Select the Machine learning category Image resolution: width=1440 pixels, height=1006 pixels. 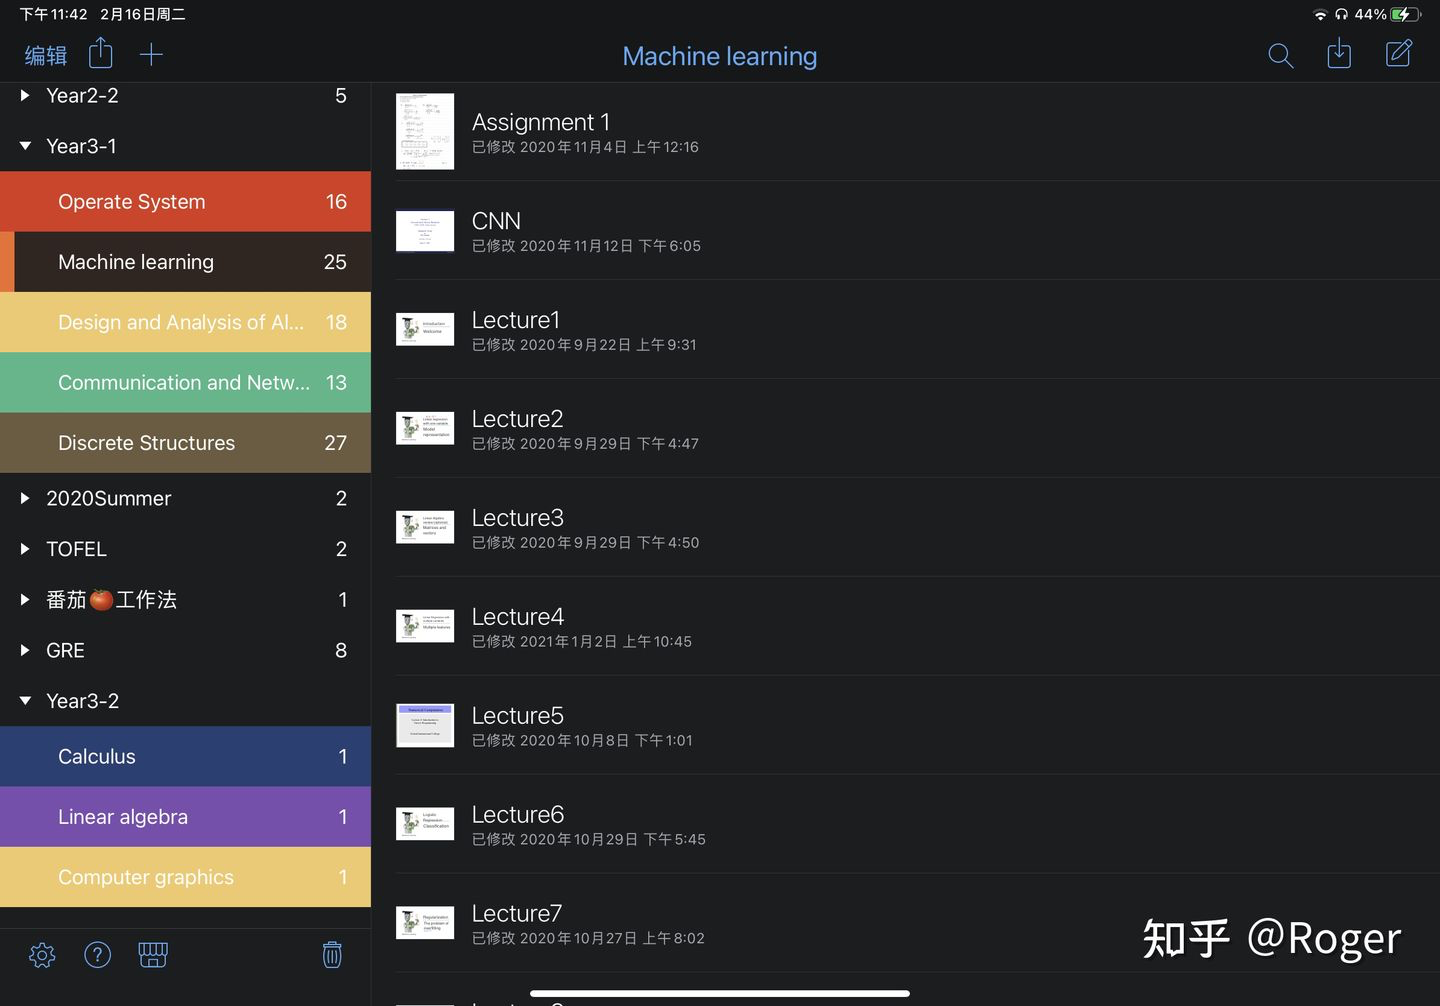coord(185,262)
